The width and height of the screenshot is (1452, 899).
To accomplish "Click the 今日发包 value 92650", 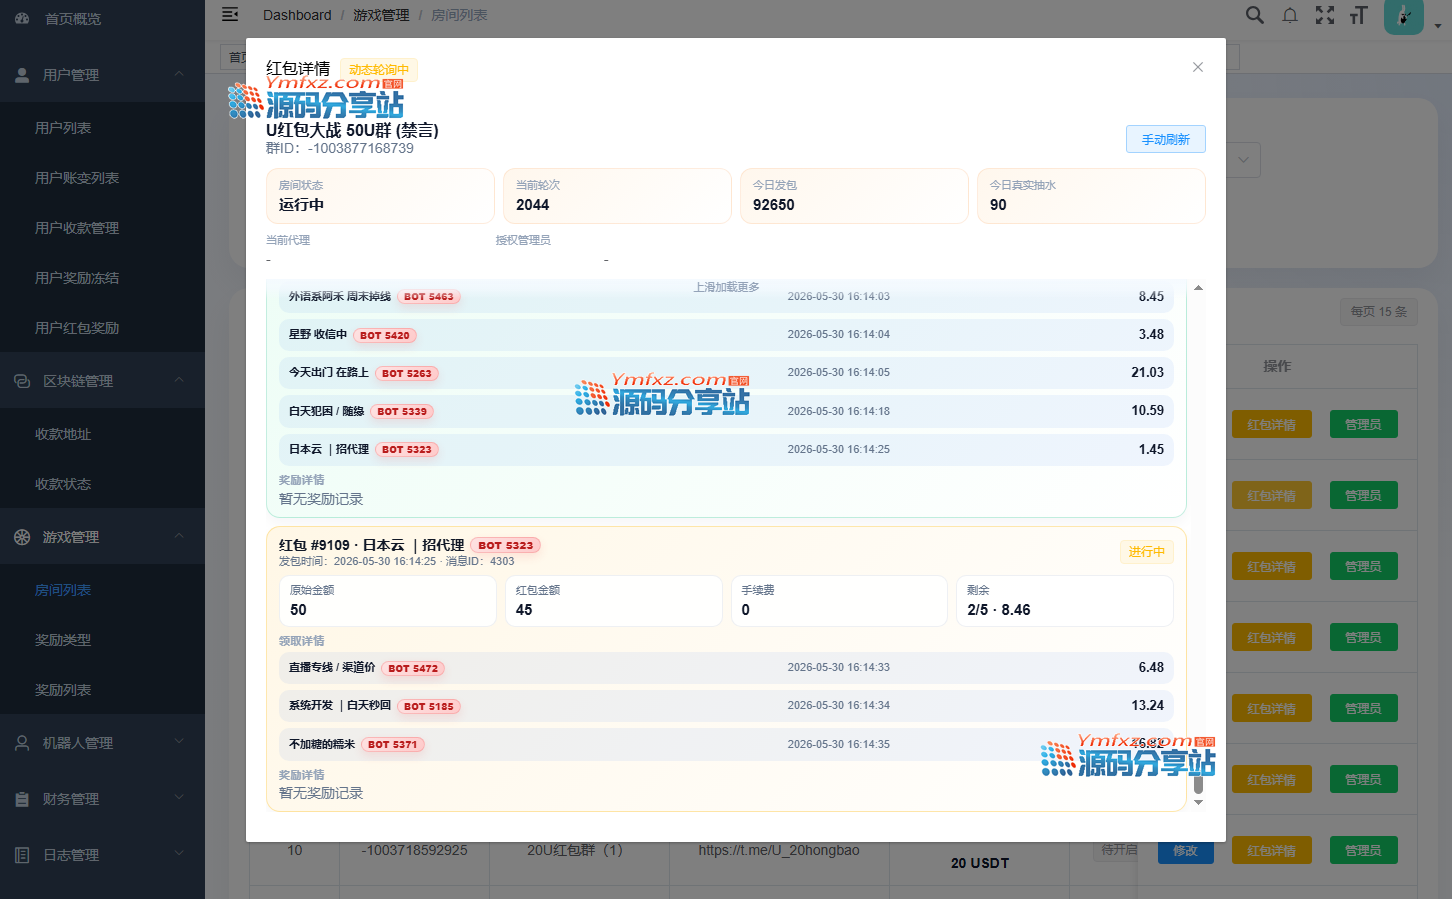I will tap(774, 205).
